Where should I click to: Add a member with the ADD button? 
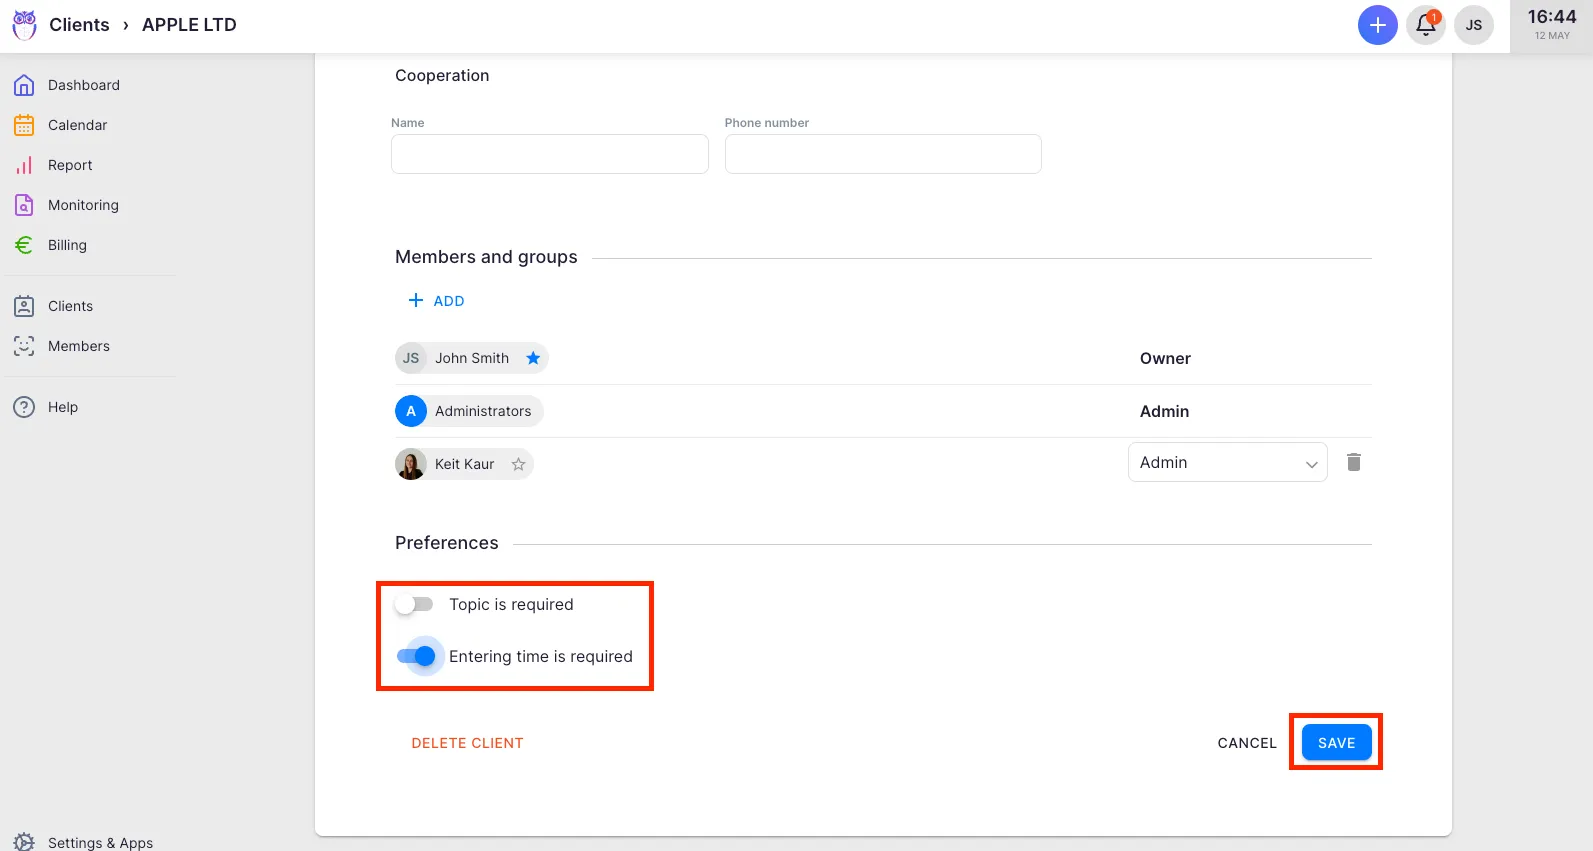(x=437, y=301)
